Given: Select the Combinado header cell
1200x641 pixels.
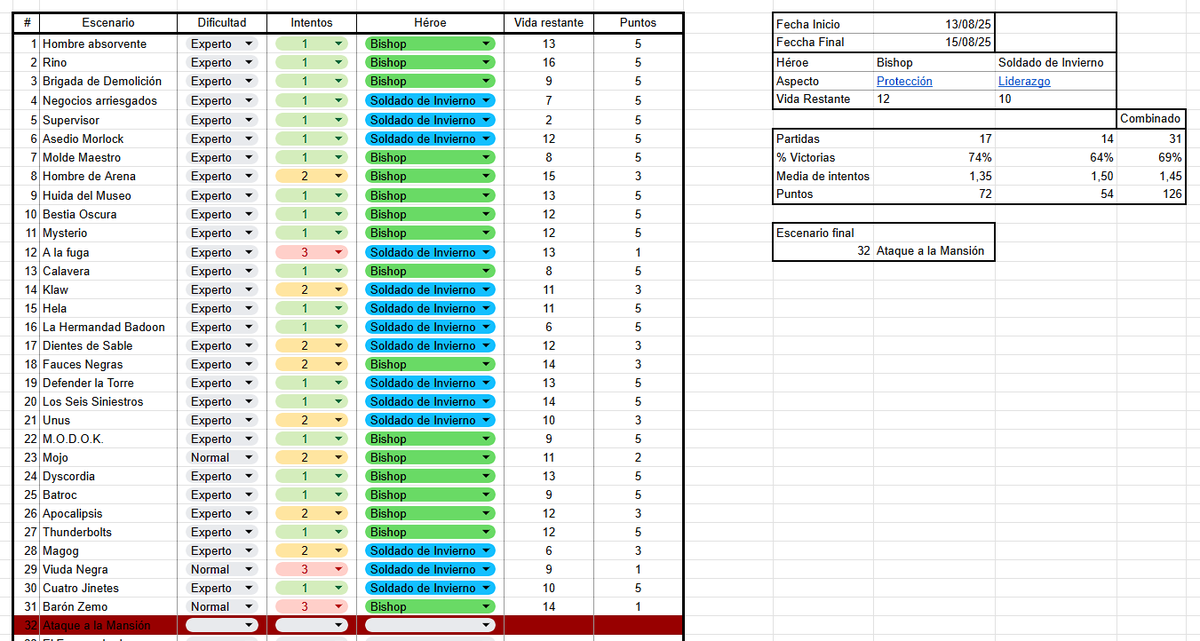Looking at the screenshot, I should [1150, 118].
